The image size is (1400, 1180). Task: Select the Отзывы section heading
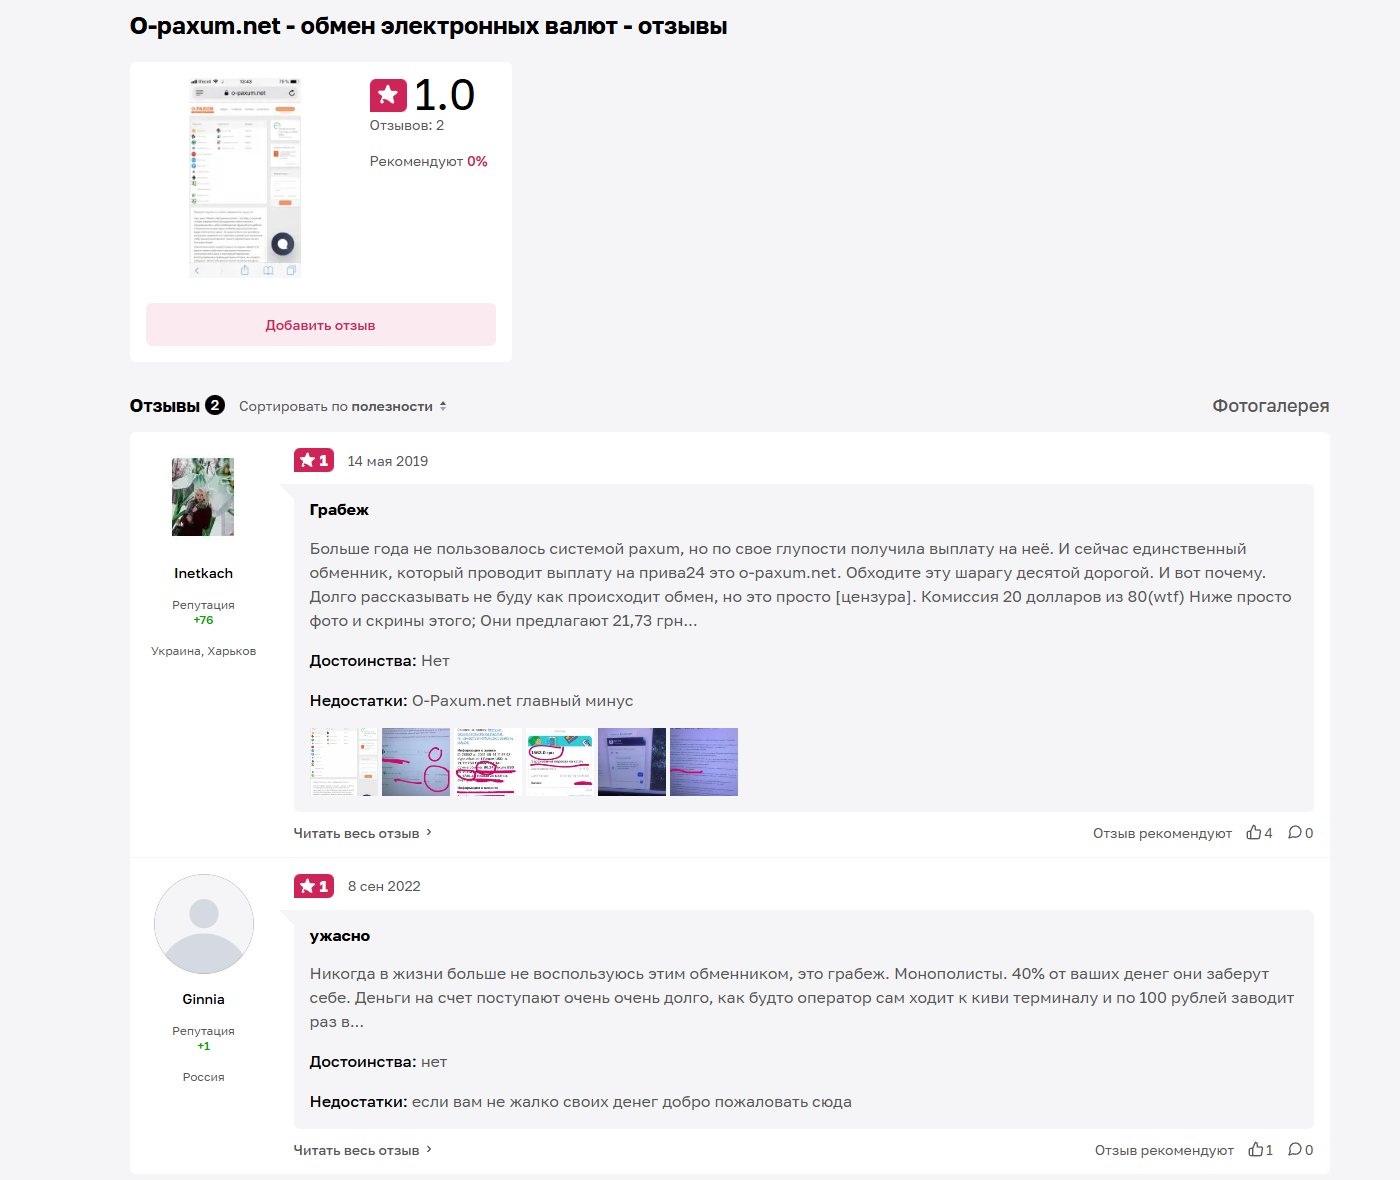165,406
